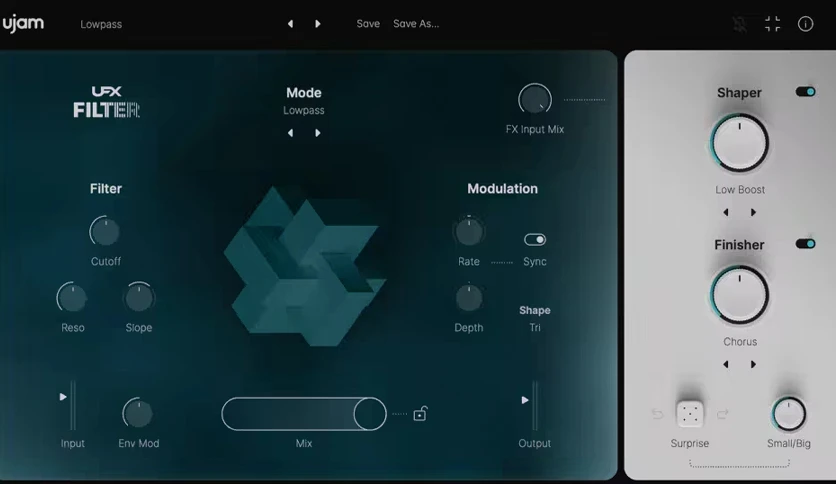836x484 pixels.
Task: Click the Finisher Chorus knob
Action: click(739, 295)
